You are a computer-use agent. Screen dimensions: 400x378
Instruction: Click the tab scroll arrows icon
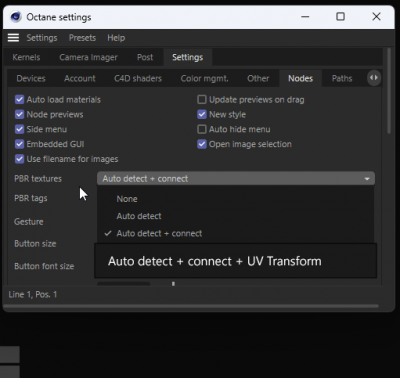[374, 78]
